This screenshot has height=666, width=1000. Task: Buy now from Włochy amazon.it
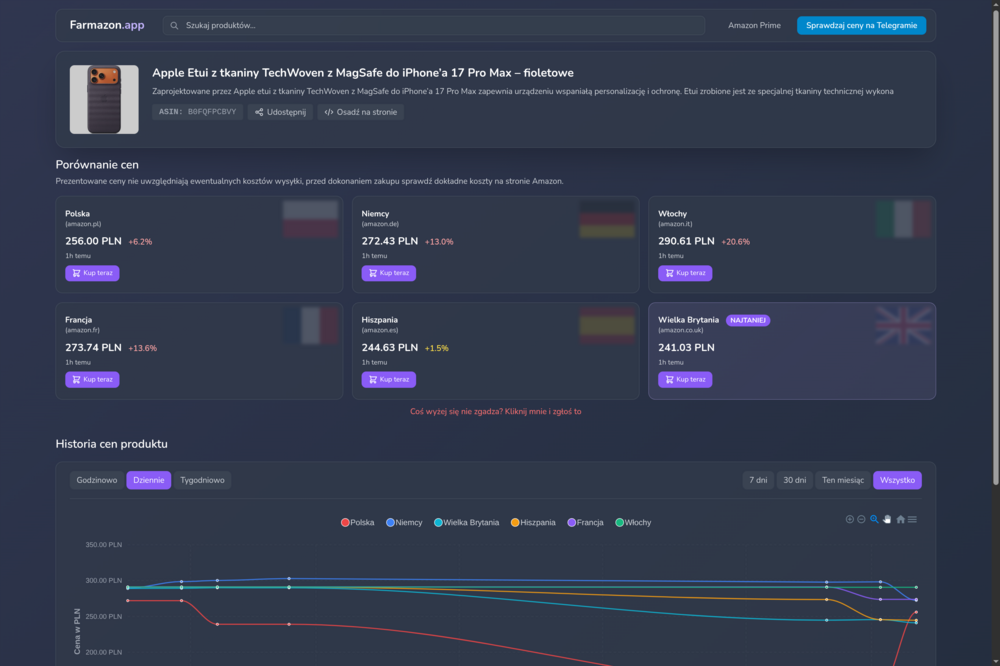pos(685,273)
